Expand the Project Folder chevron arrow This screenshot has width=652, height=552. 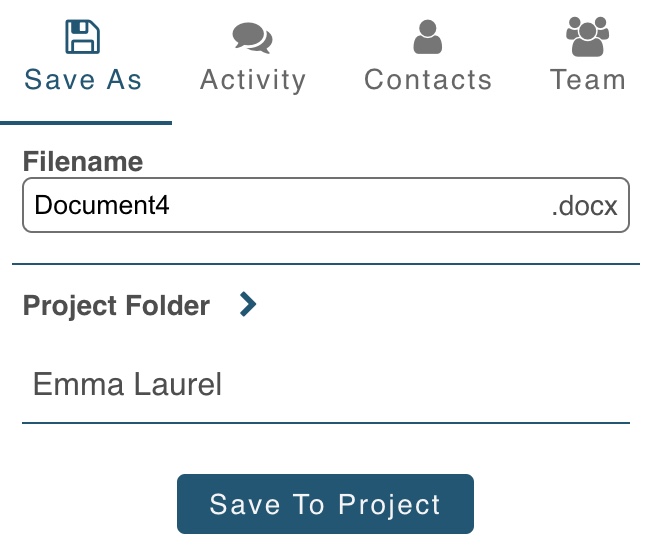coord(248,305)
